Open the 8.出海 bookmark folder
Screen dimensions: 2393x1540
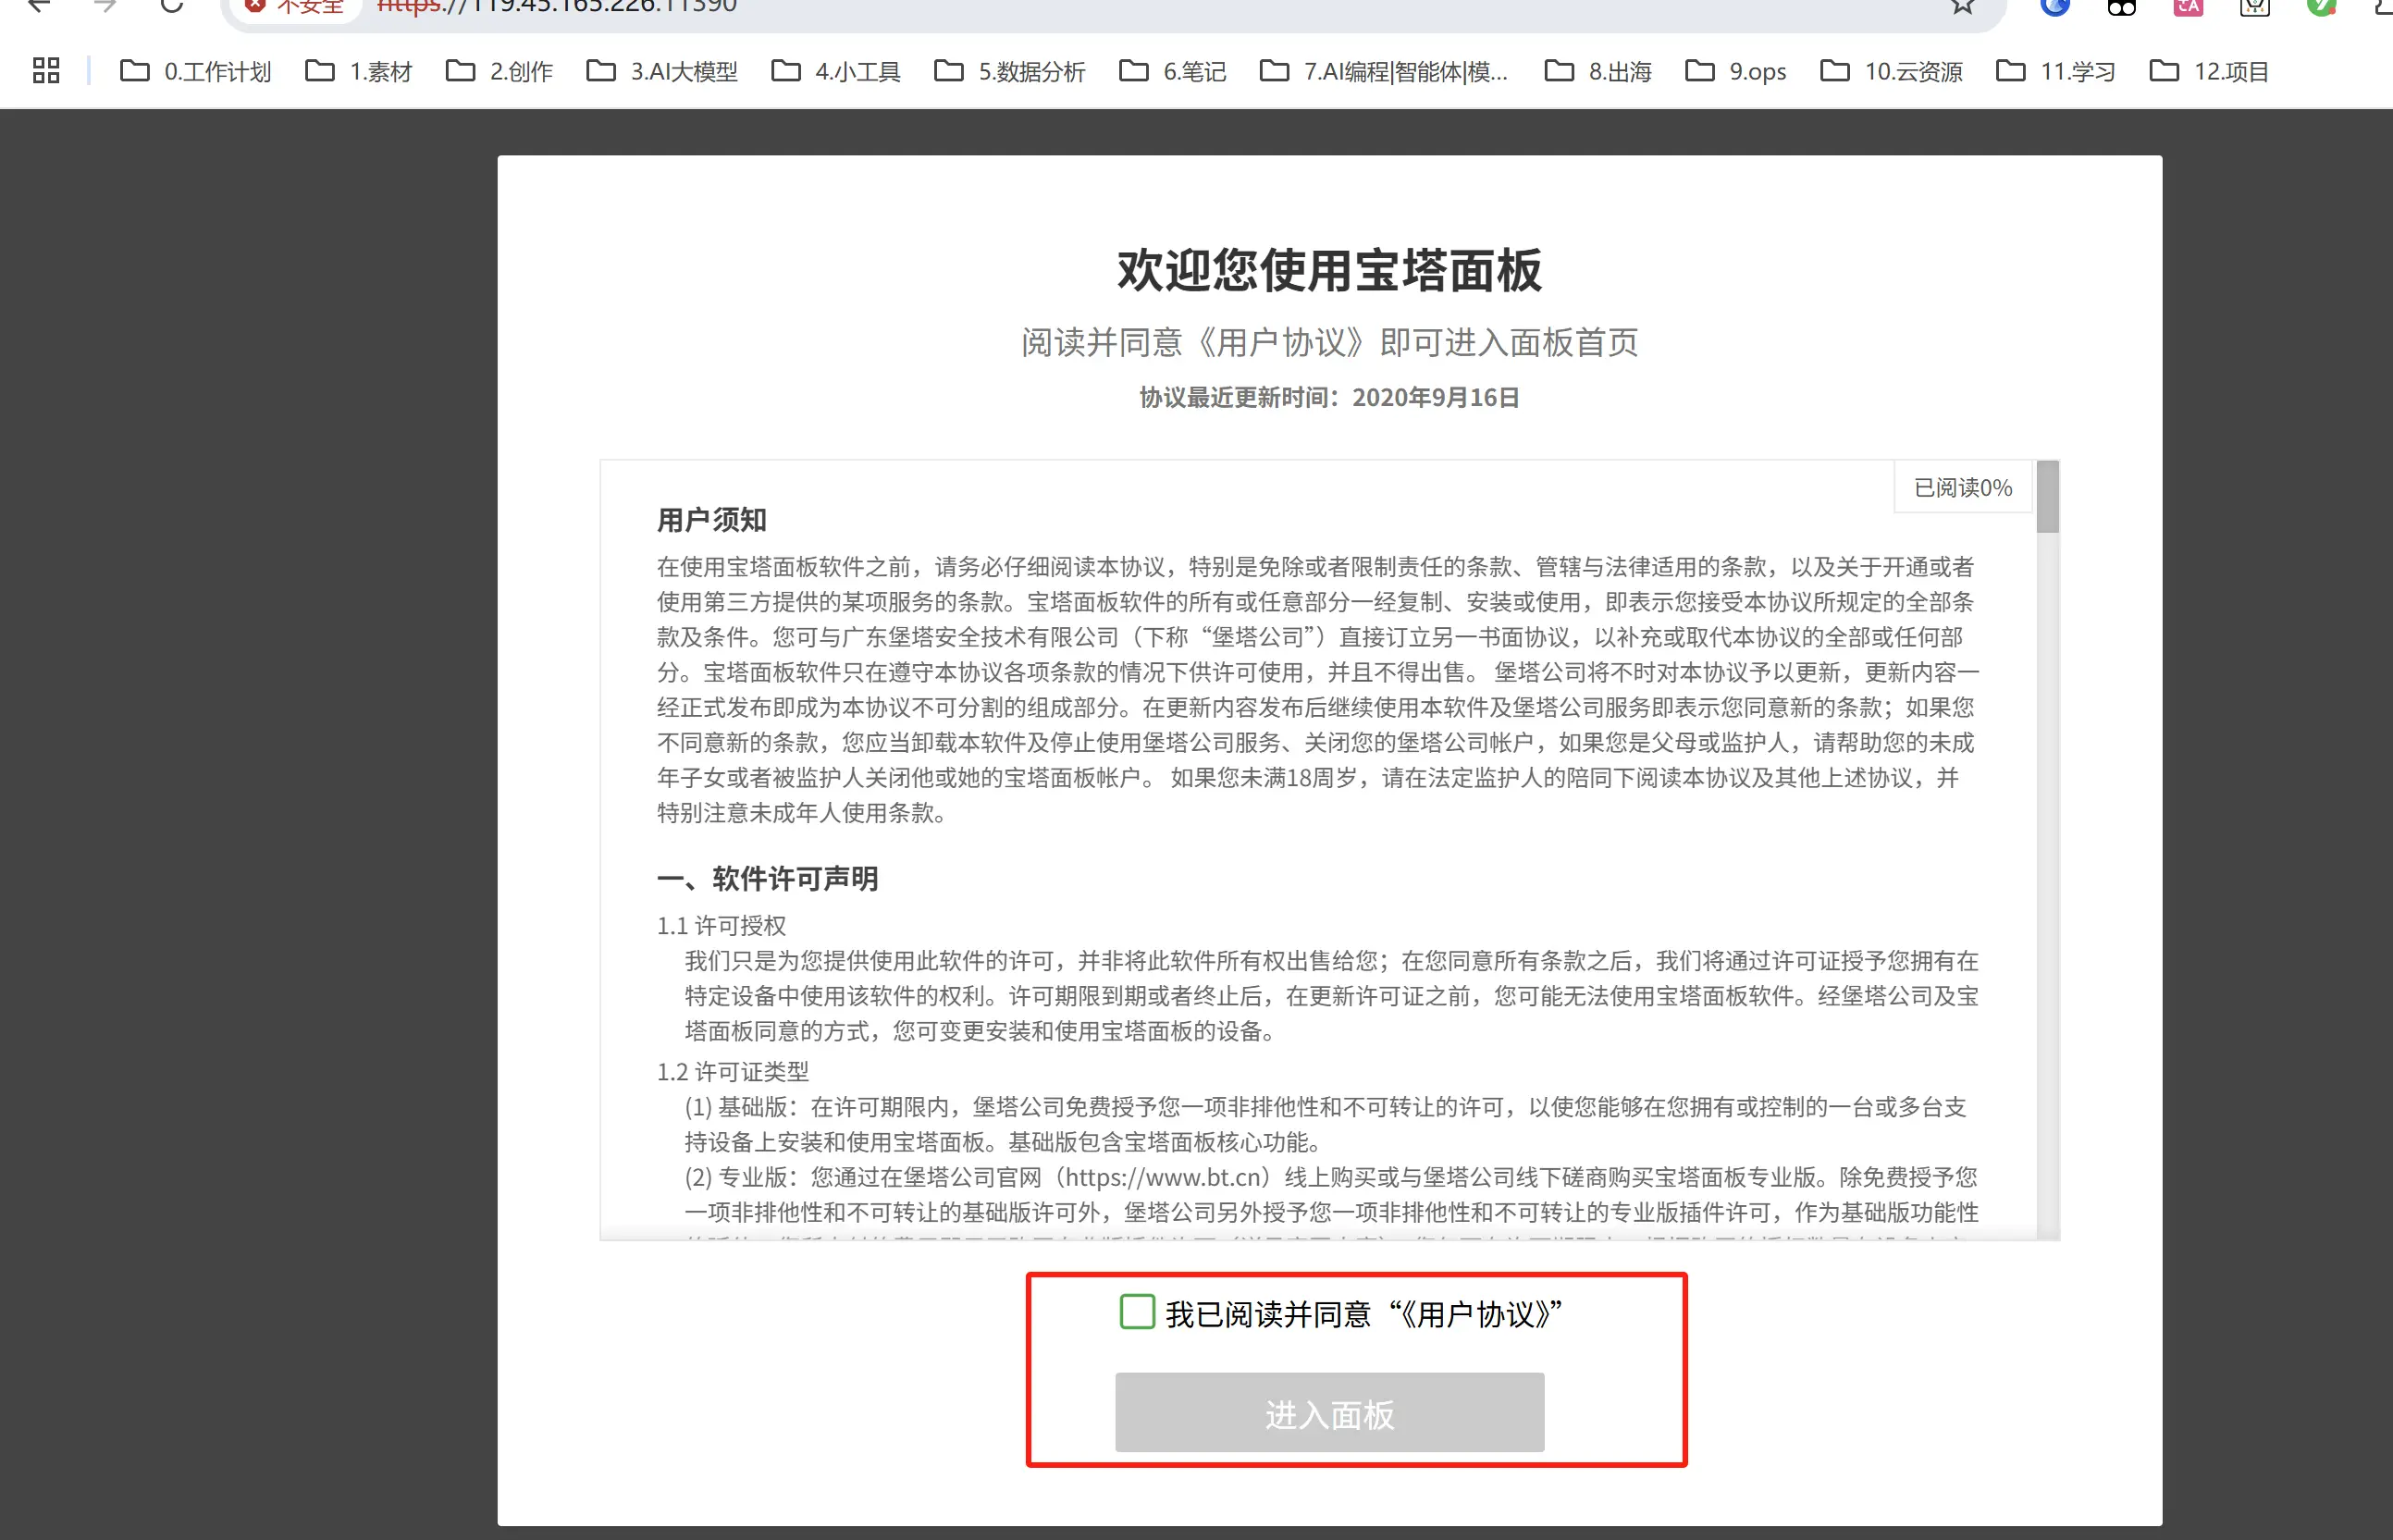(1599, 72)
